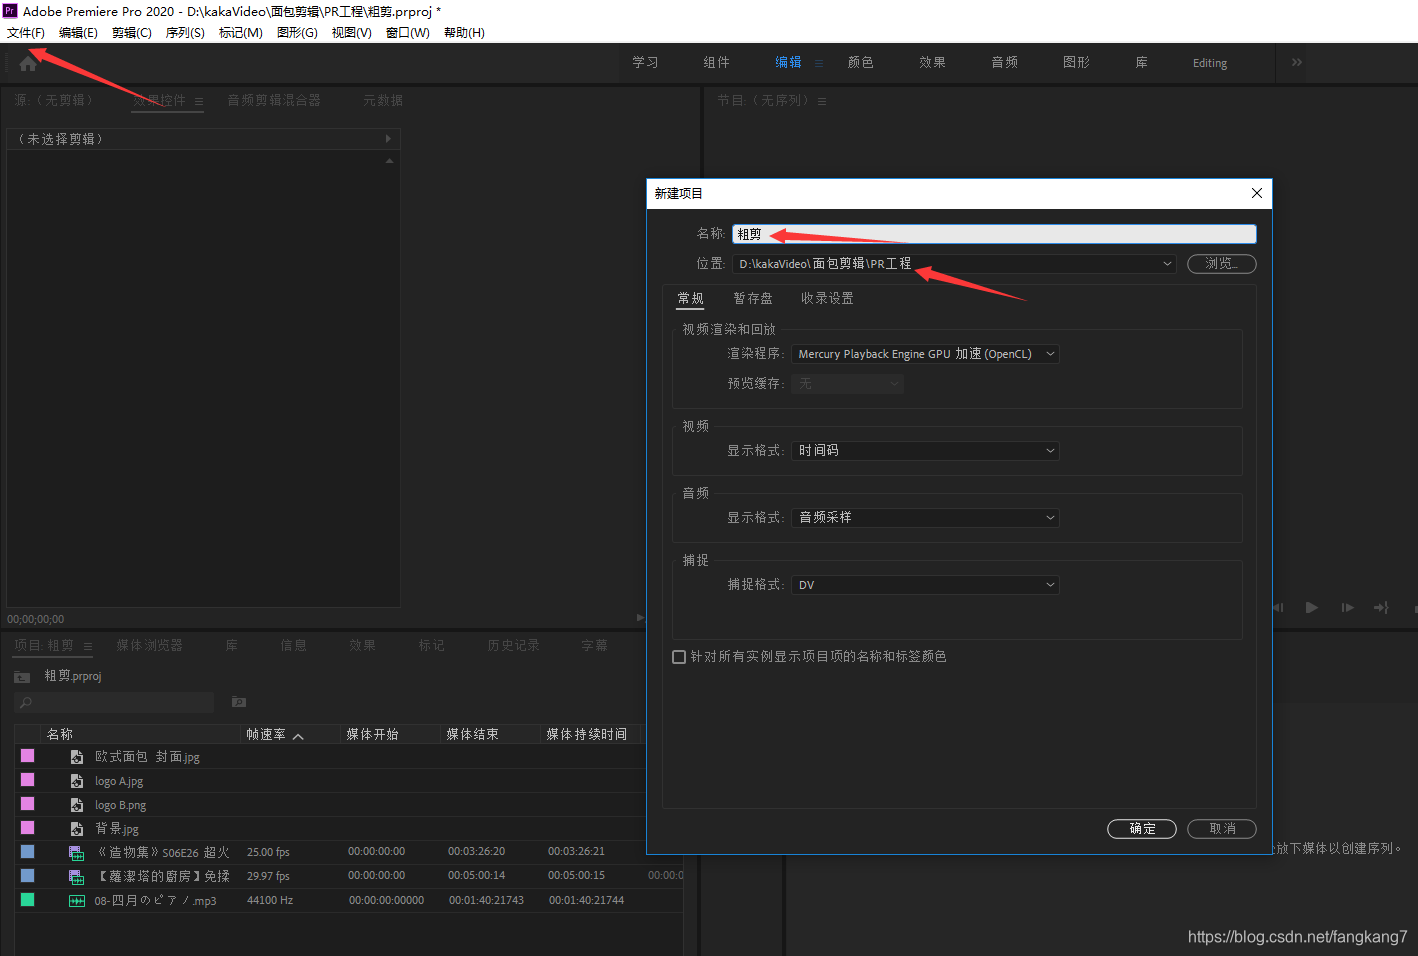
Task: Close the 新建项目 dialog
Action: (x=1257, y=193)
